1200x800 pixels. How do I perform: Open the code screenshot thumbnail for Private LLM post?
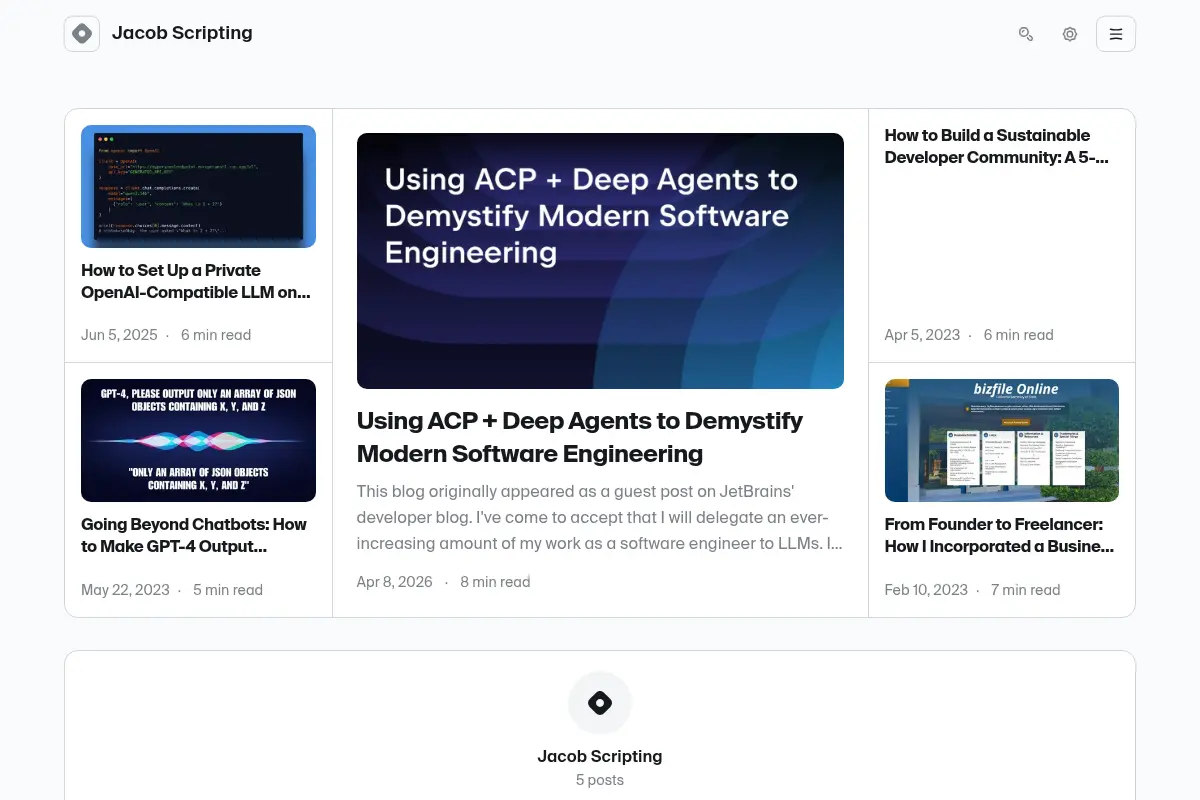(198, 186)
